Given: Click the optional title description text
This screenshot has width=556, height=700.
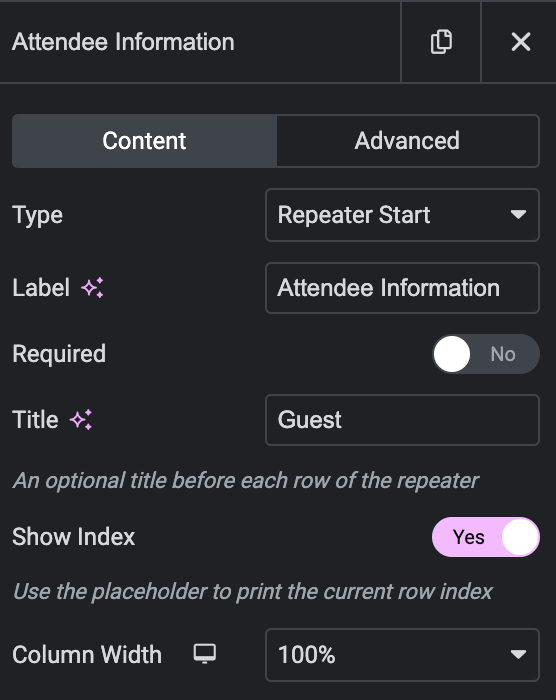Looking at the screenshot, I should click(246, 481).
